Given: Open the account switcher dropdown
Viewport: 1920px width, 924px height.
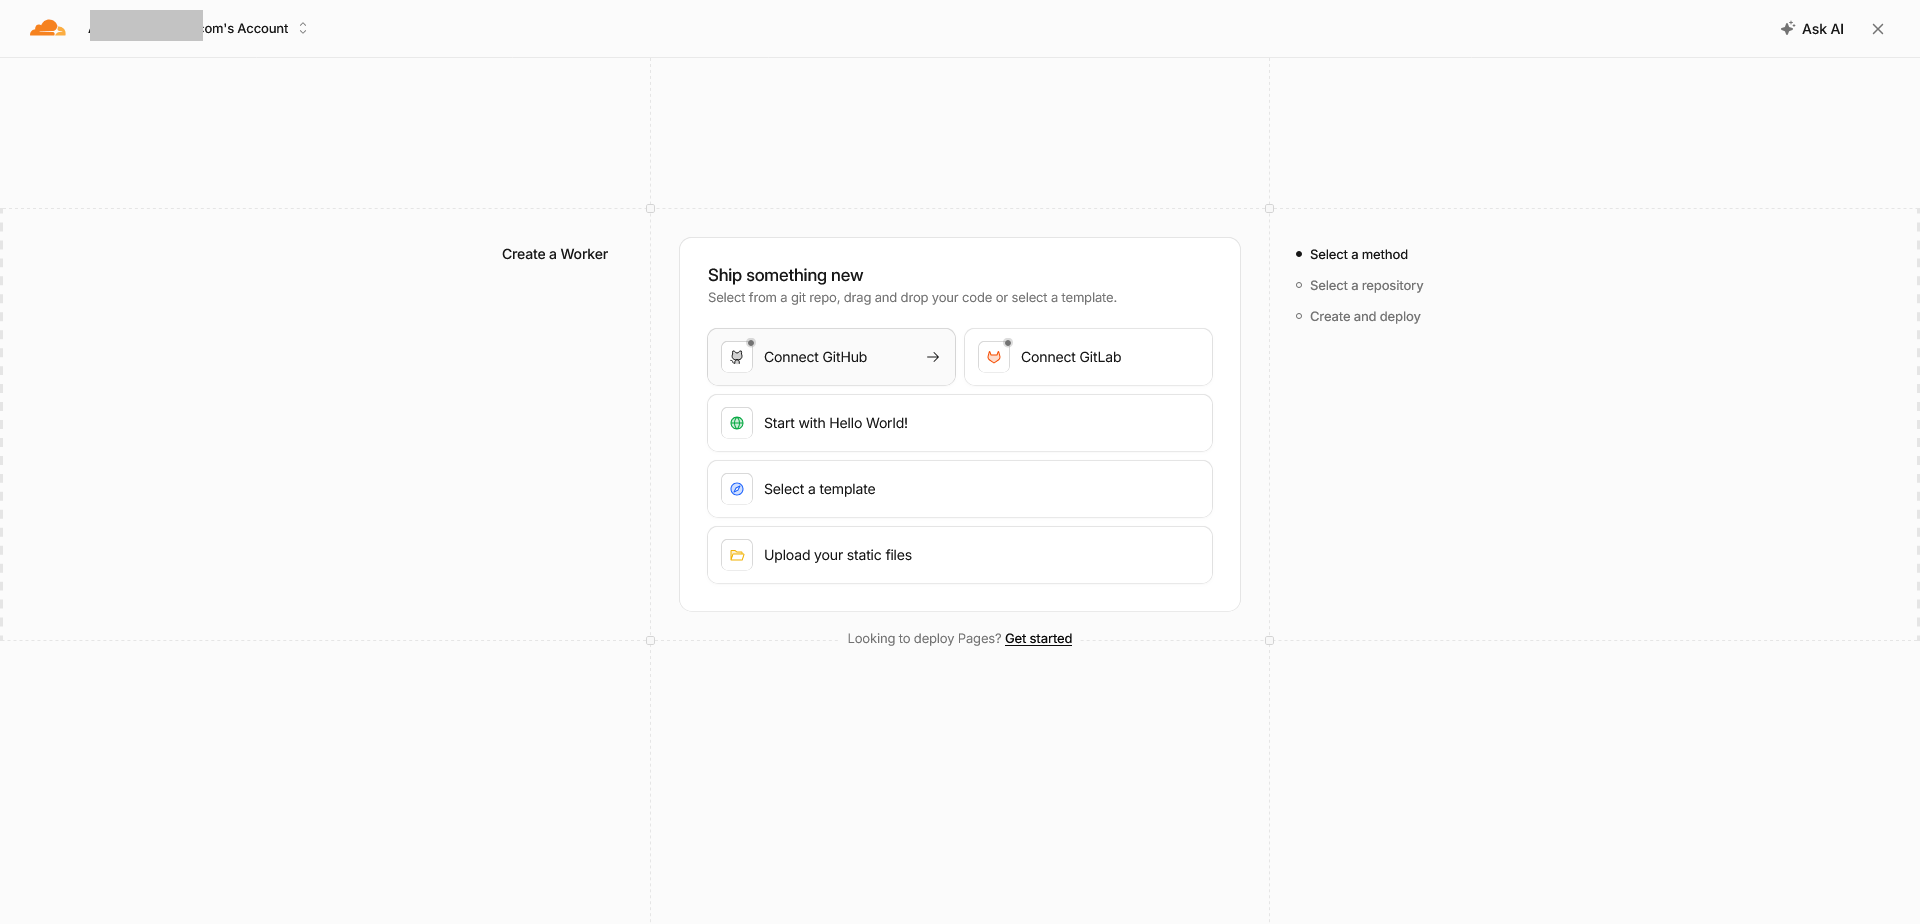Looking at the screenshot, I should coord(198,28).
